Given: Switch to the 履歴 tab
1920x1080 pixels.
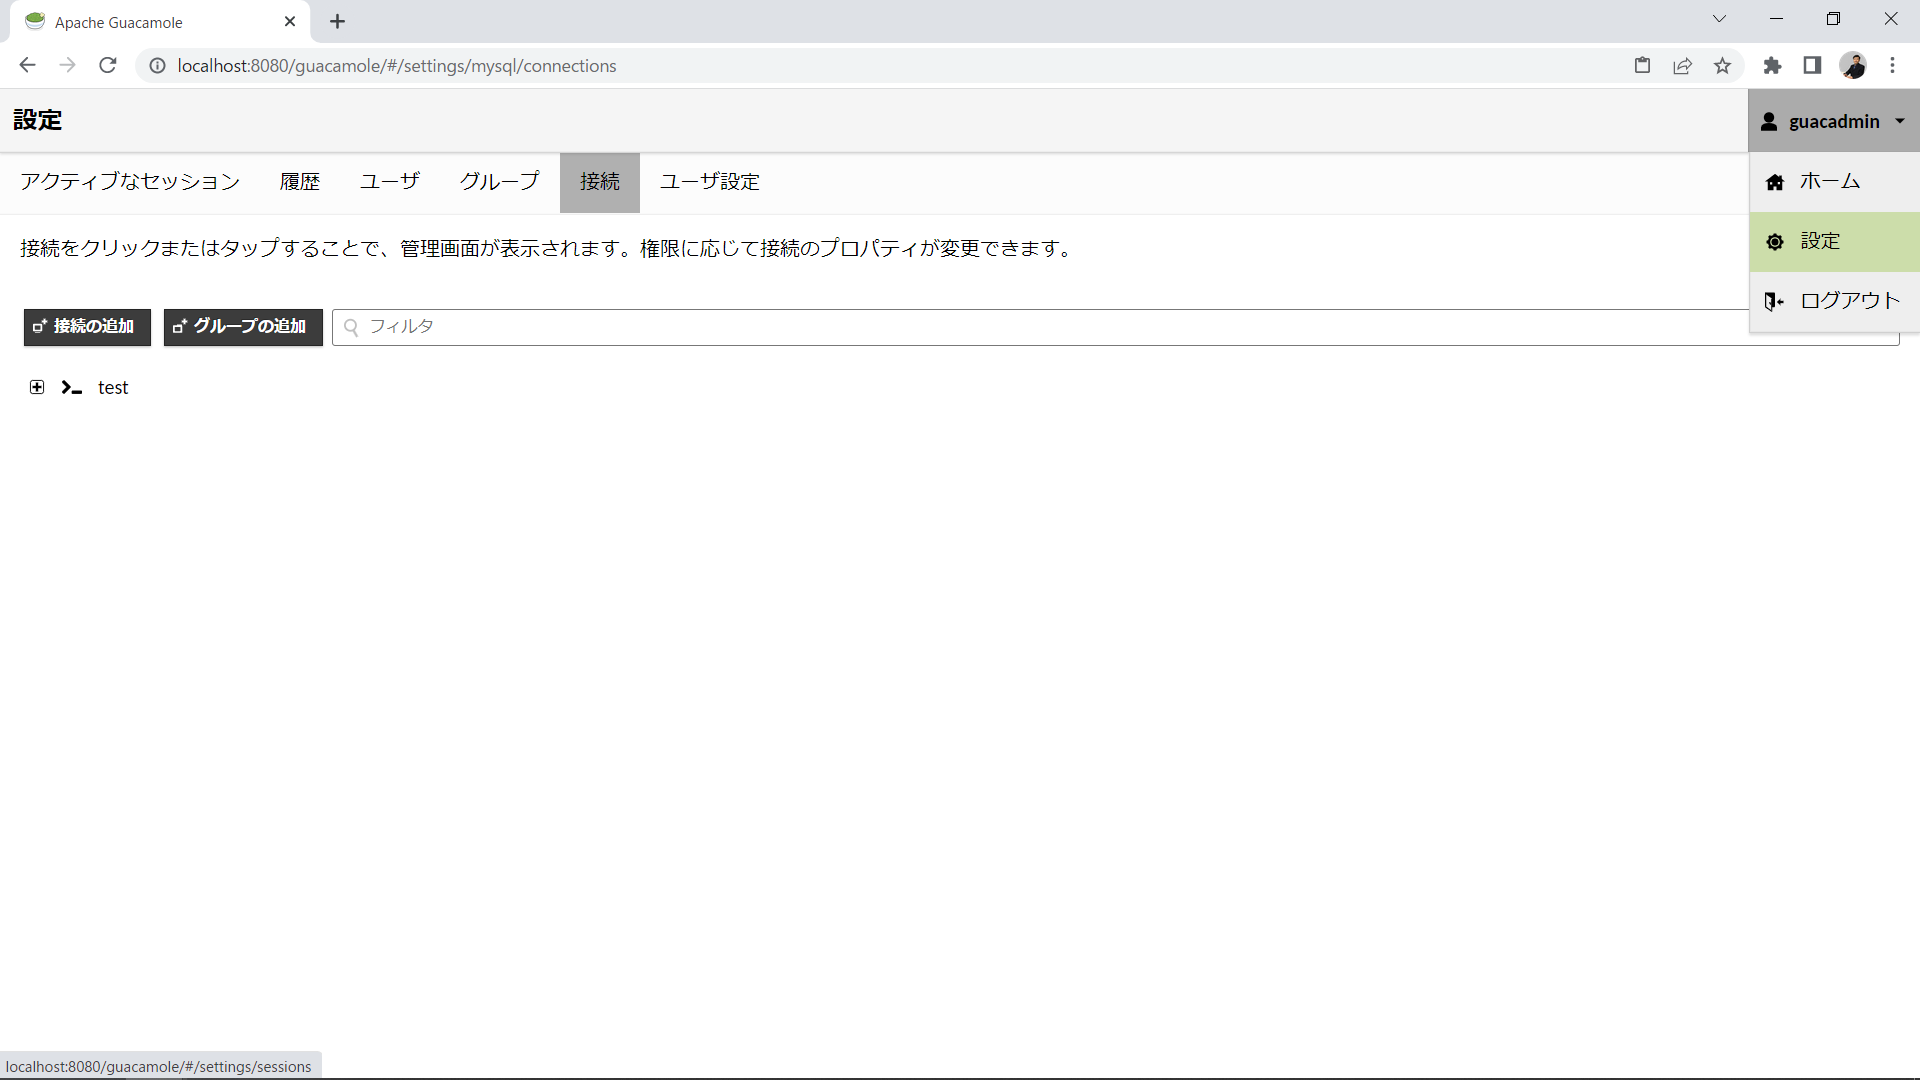Looking at the screenshot, I should click(x=300, y=182).
